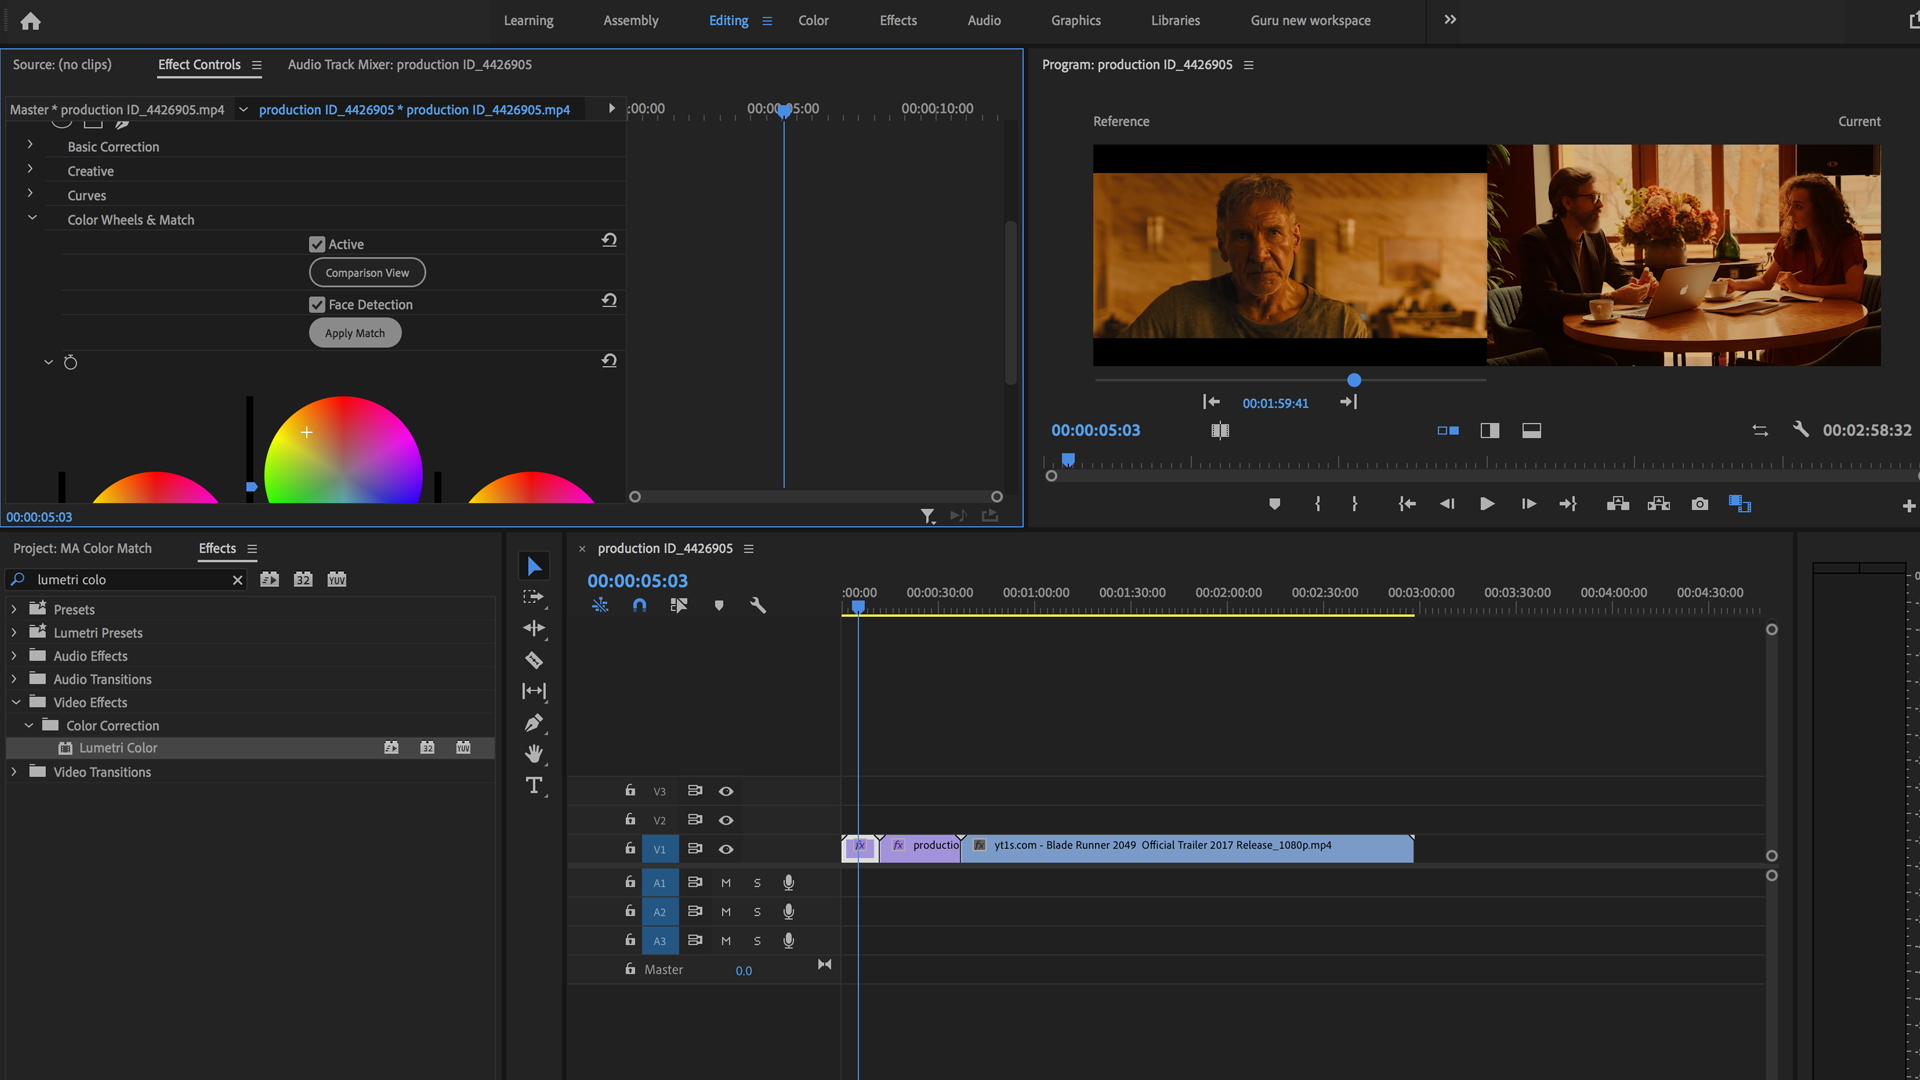Click reference position slider handle
The width and height of the screenshot is (1920, 1080).
[x=1354, y=380]
